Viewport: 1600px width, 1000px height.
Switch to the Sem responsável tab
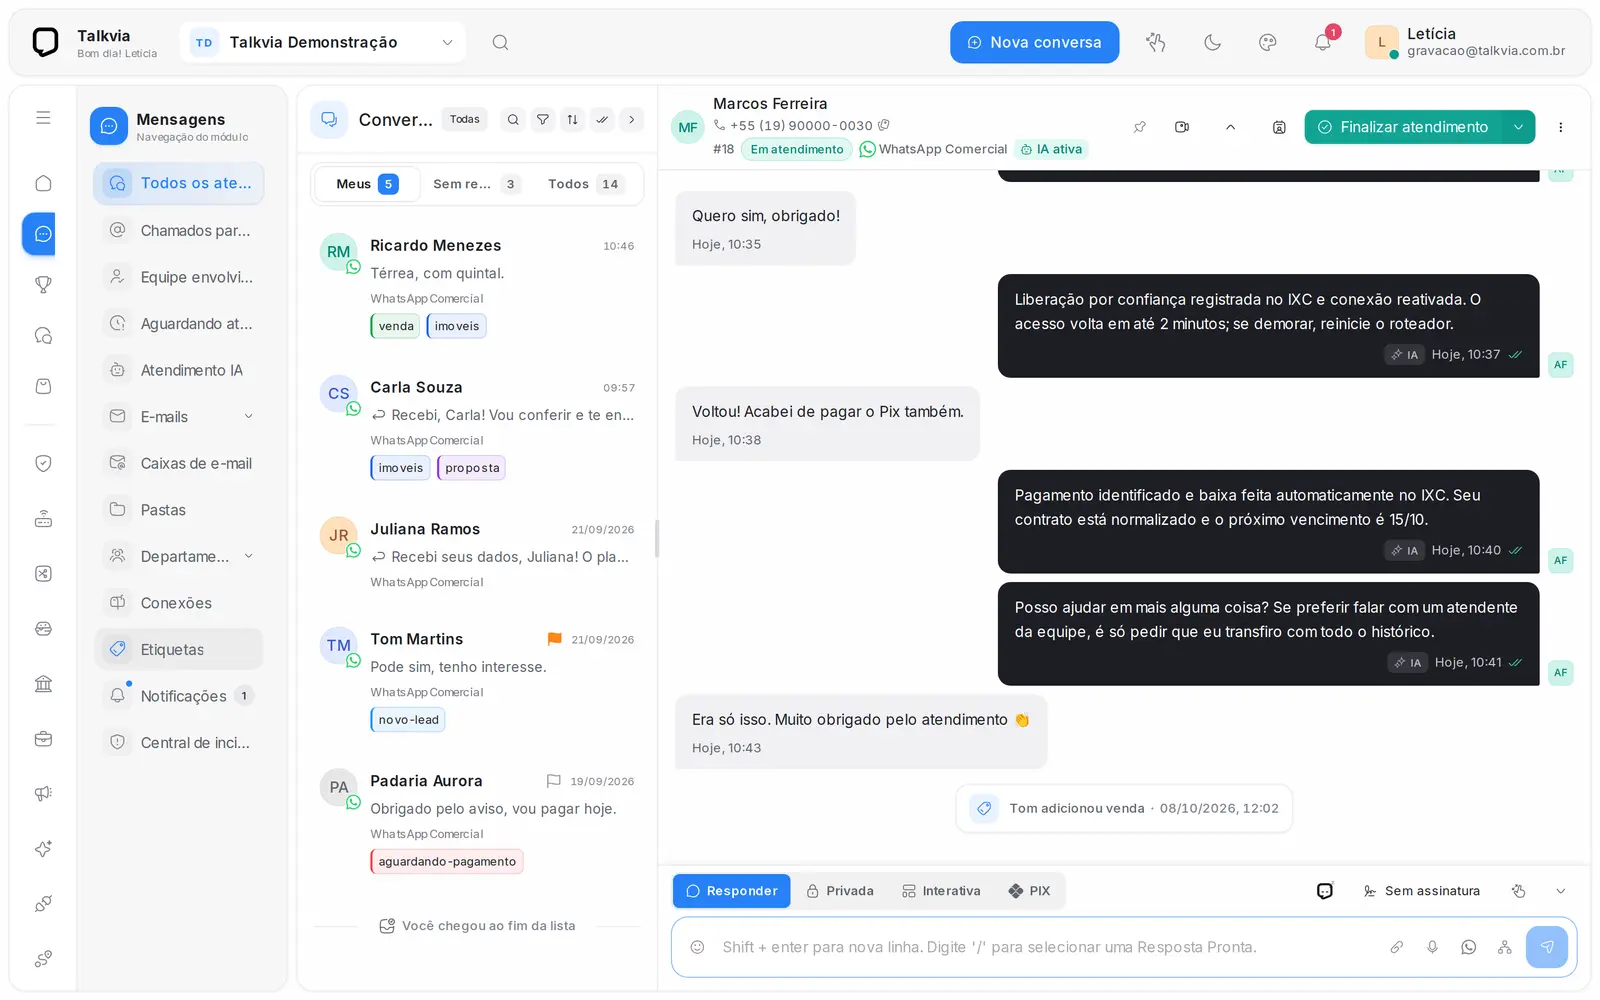[x=476, y=184]
